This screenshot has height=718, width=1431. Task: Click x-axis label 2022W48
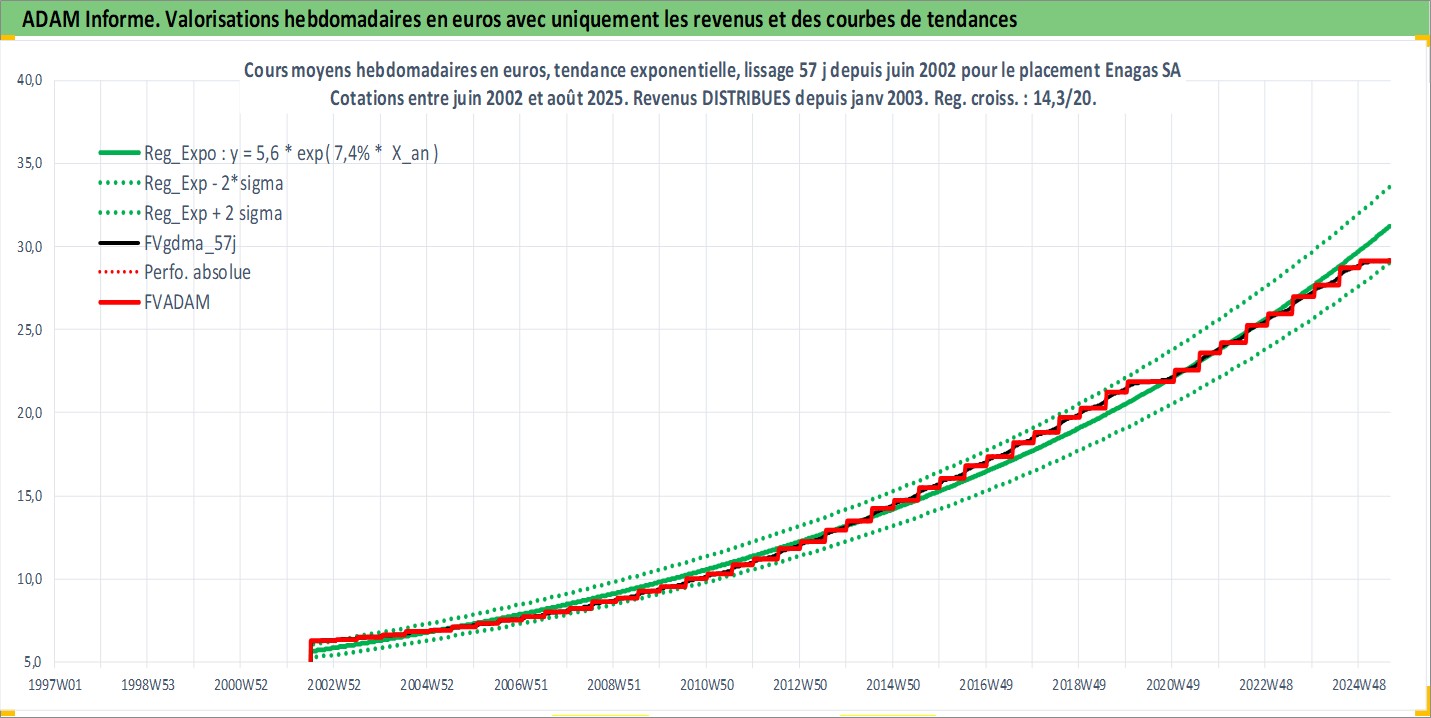[1264, 684]
